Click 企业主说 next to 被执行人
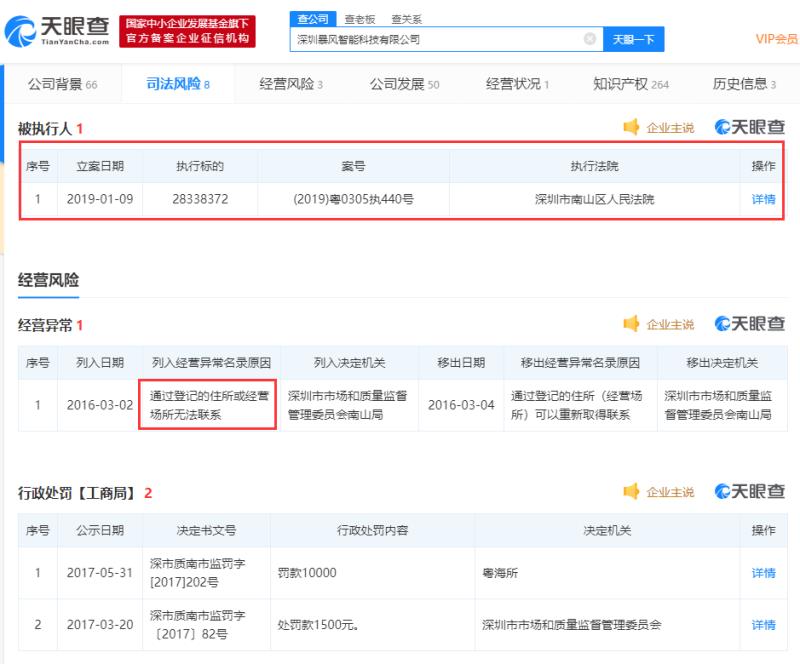This screenshot has width=800, height=664. pyautogui.click(x=670, y=128)
